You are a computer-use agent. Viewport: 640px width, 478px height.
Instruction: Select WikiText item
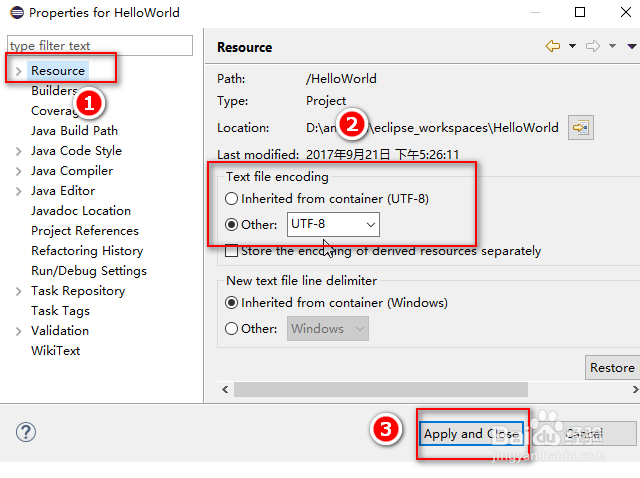(x=56, y=351)
